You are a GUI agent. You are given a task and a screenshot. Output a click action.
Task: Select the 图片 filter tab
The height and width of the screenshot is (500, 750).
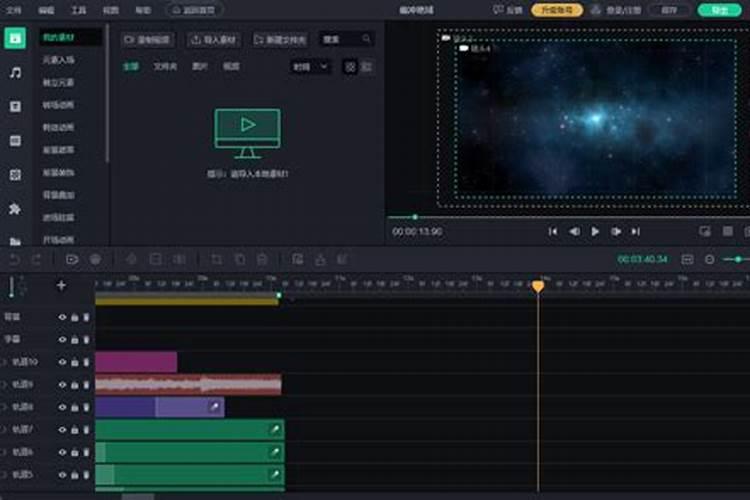coord(199,67)
